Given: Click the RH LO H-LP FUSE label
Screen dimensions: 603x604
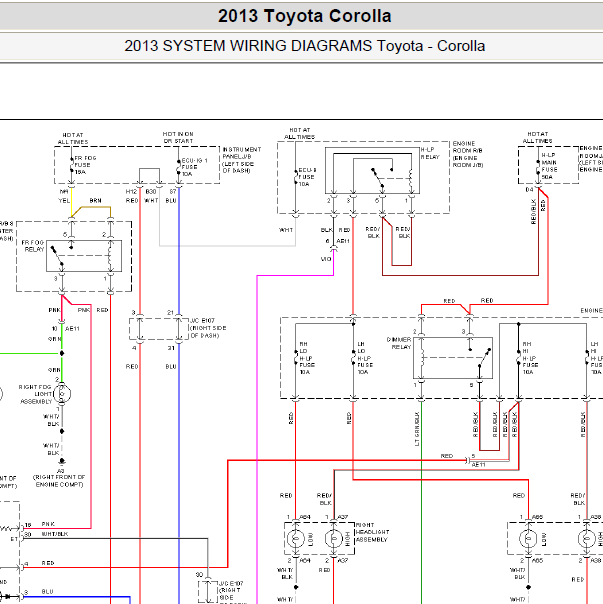Looking at the screenshot, I should (307, 358).
